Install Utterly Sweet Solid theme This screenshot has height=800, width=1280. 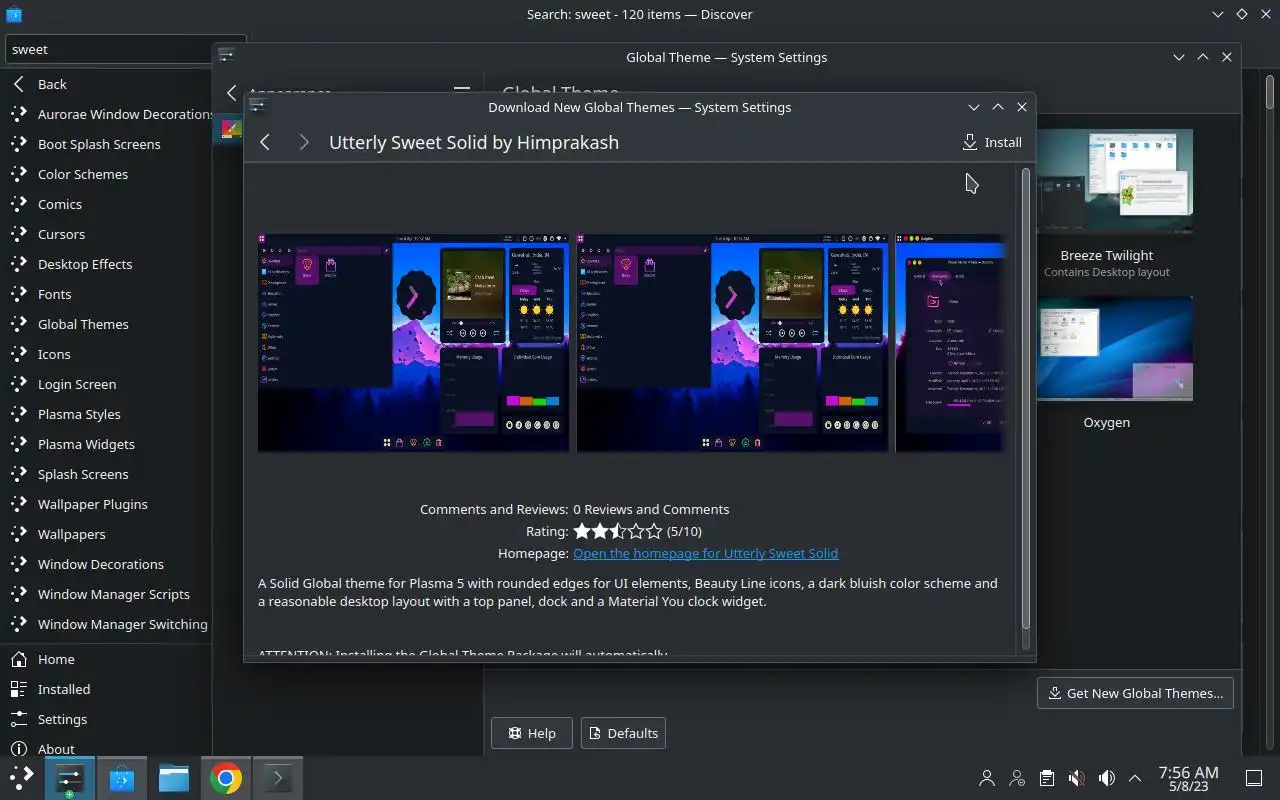(992, 142)
